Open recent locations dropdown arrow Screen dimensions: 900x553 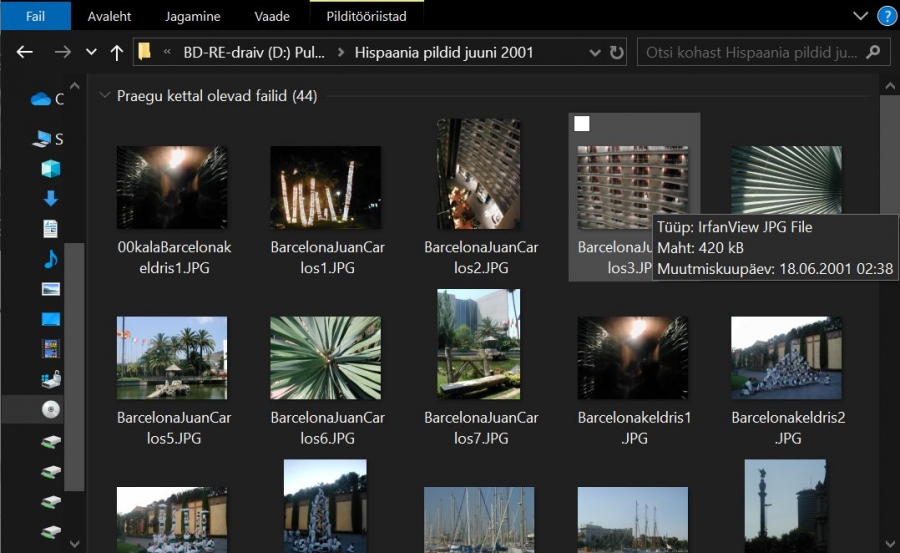(x=91, y=52)
